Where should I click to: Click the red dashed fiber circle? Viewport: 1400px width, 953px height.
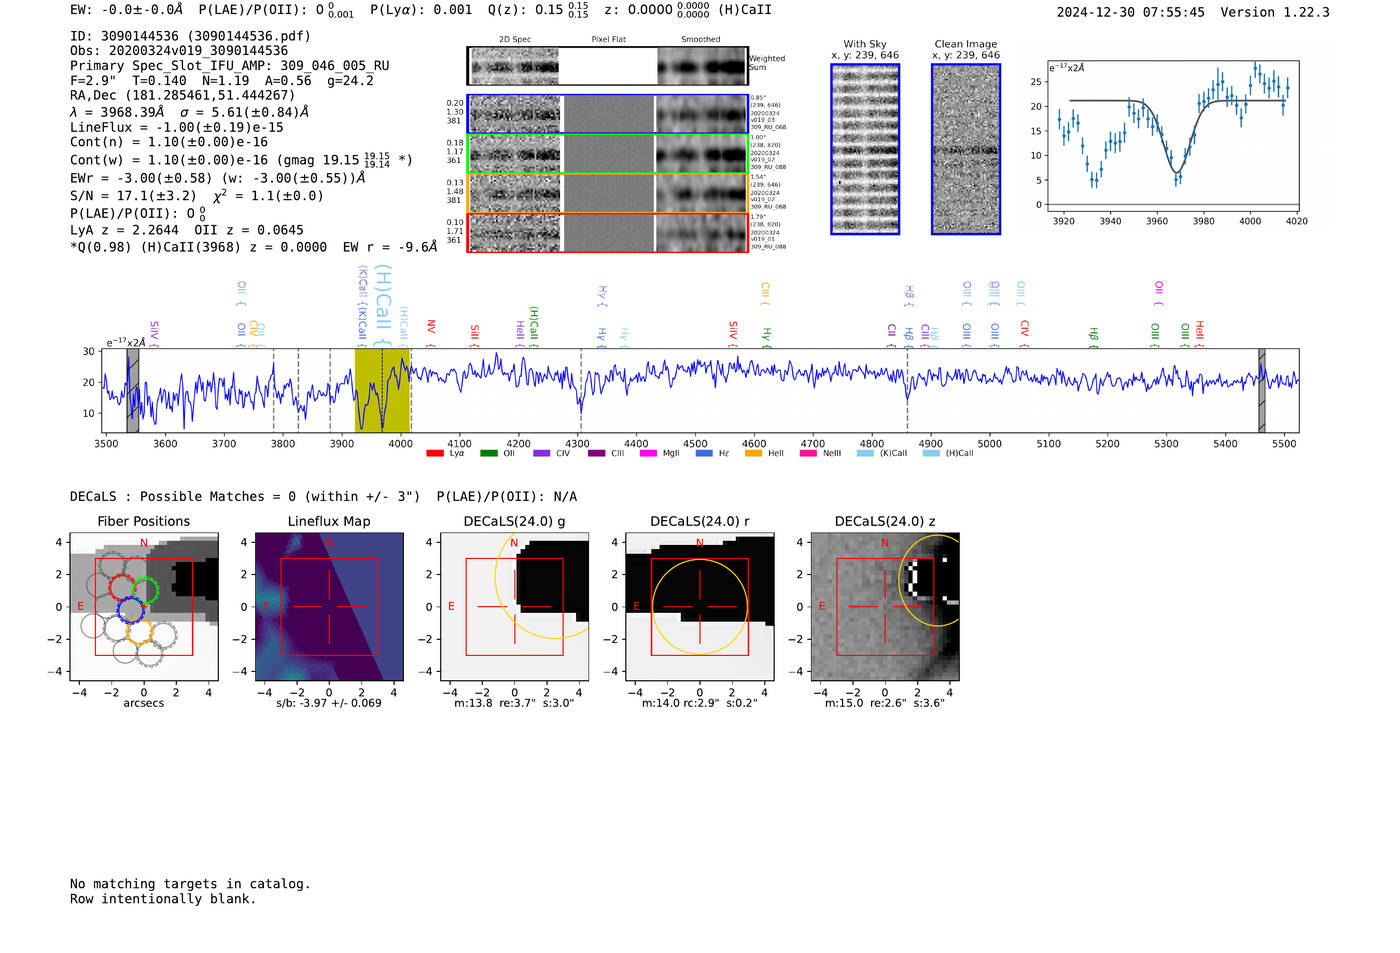[122, 588]
